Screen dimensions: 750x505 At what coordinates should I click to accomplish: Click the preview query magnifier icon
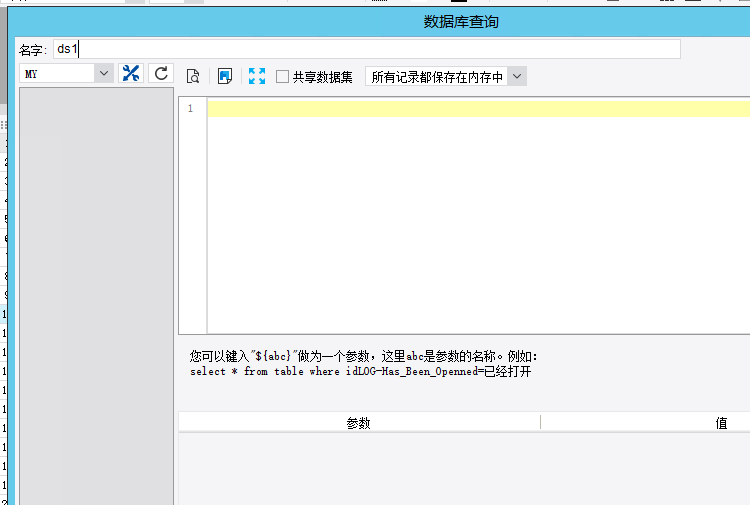pyautogui.click(x=193, y=76)
